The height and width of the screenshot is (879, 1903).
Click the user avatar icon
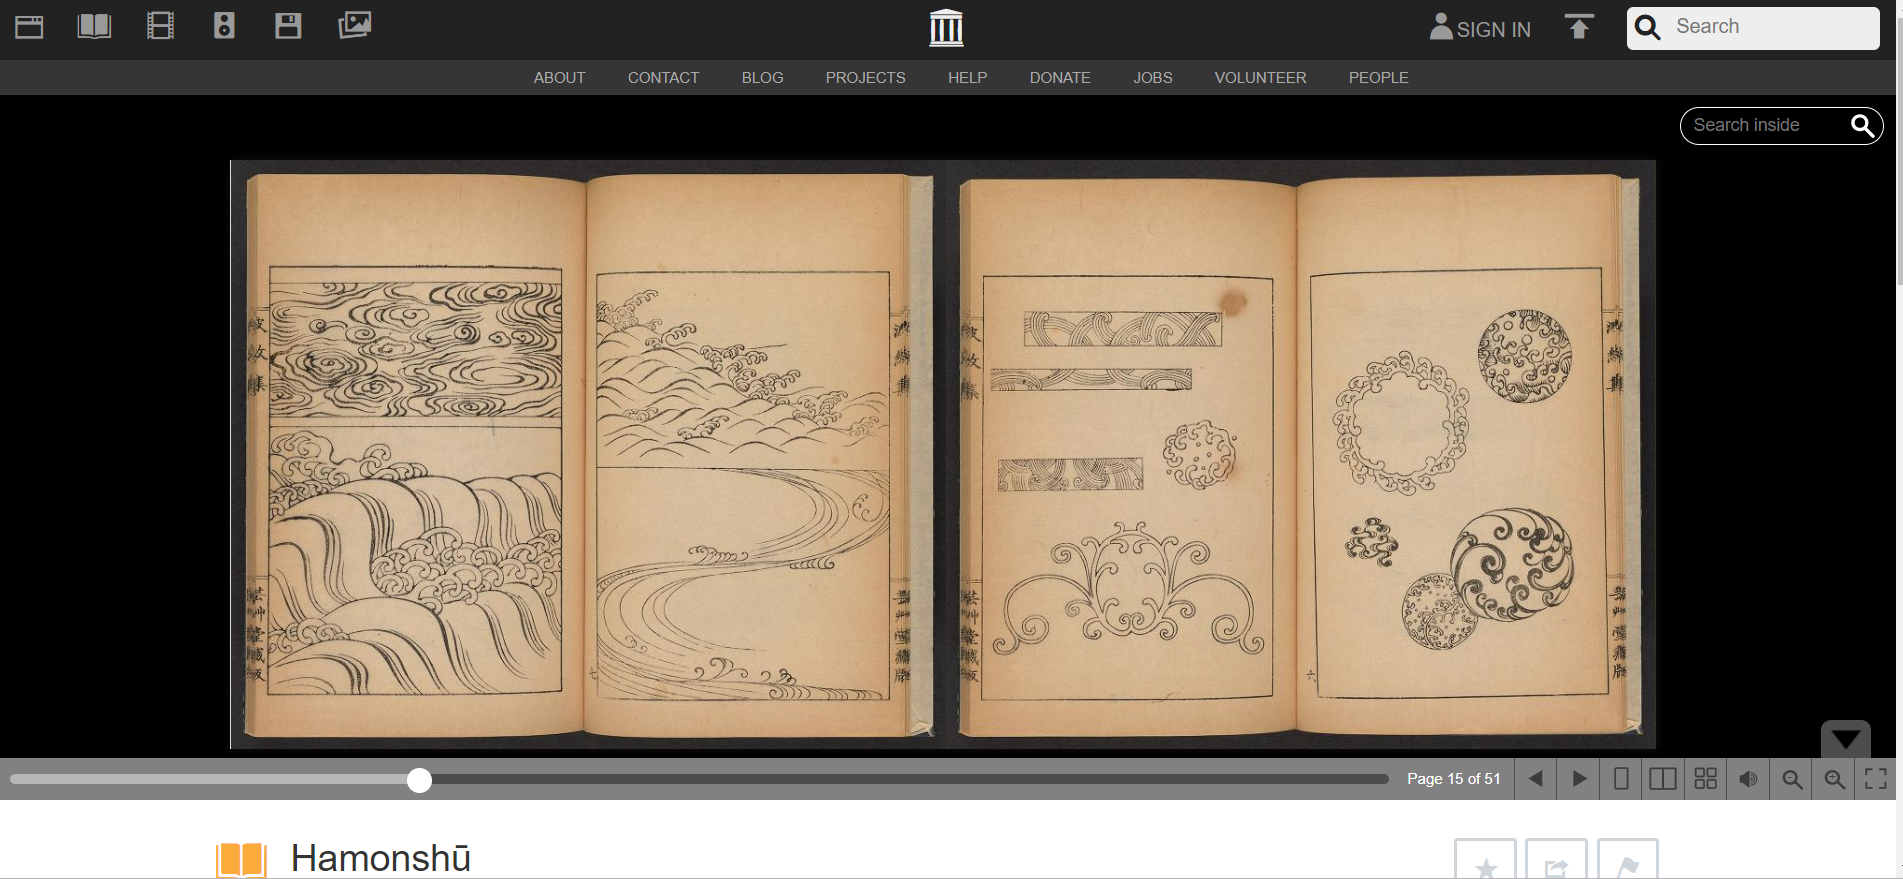coord(1441,26)
